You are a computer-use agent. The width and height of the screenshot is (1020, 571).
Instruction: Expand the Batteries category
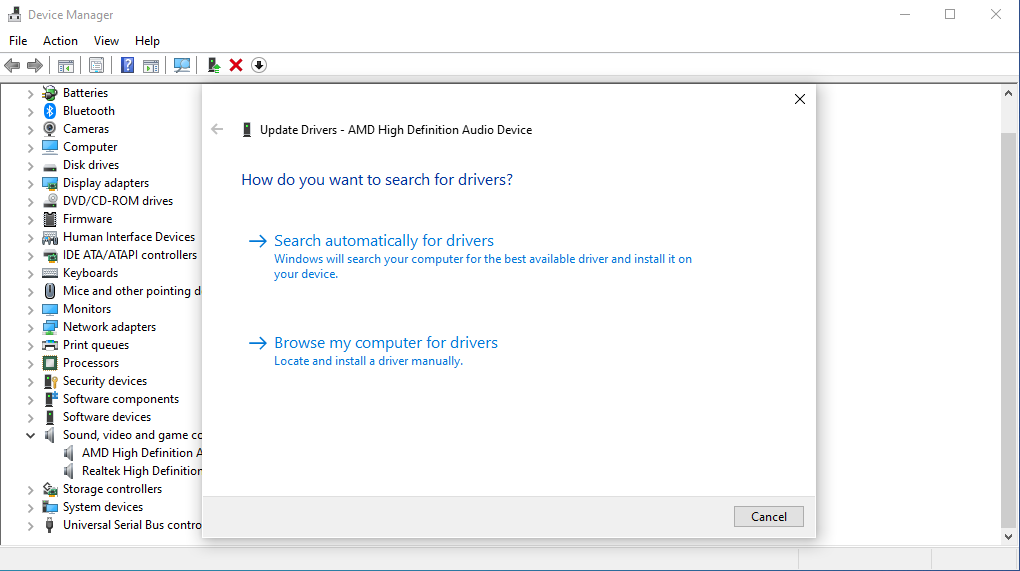30,94
